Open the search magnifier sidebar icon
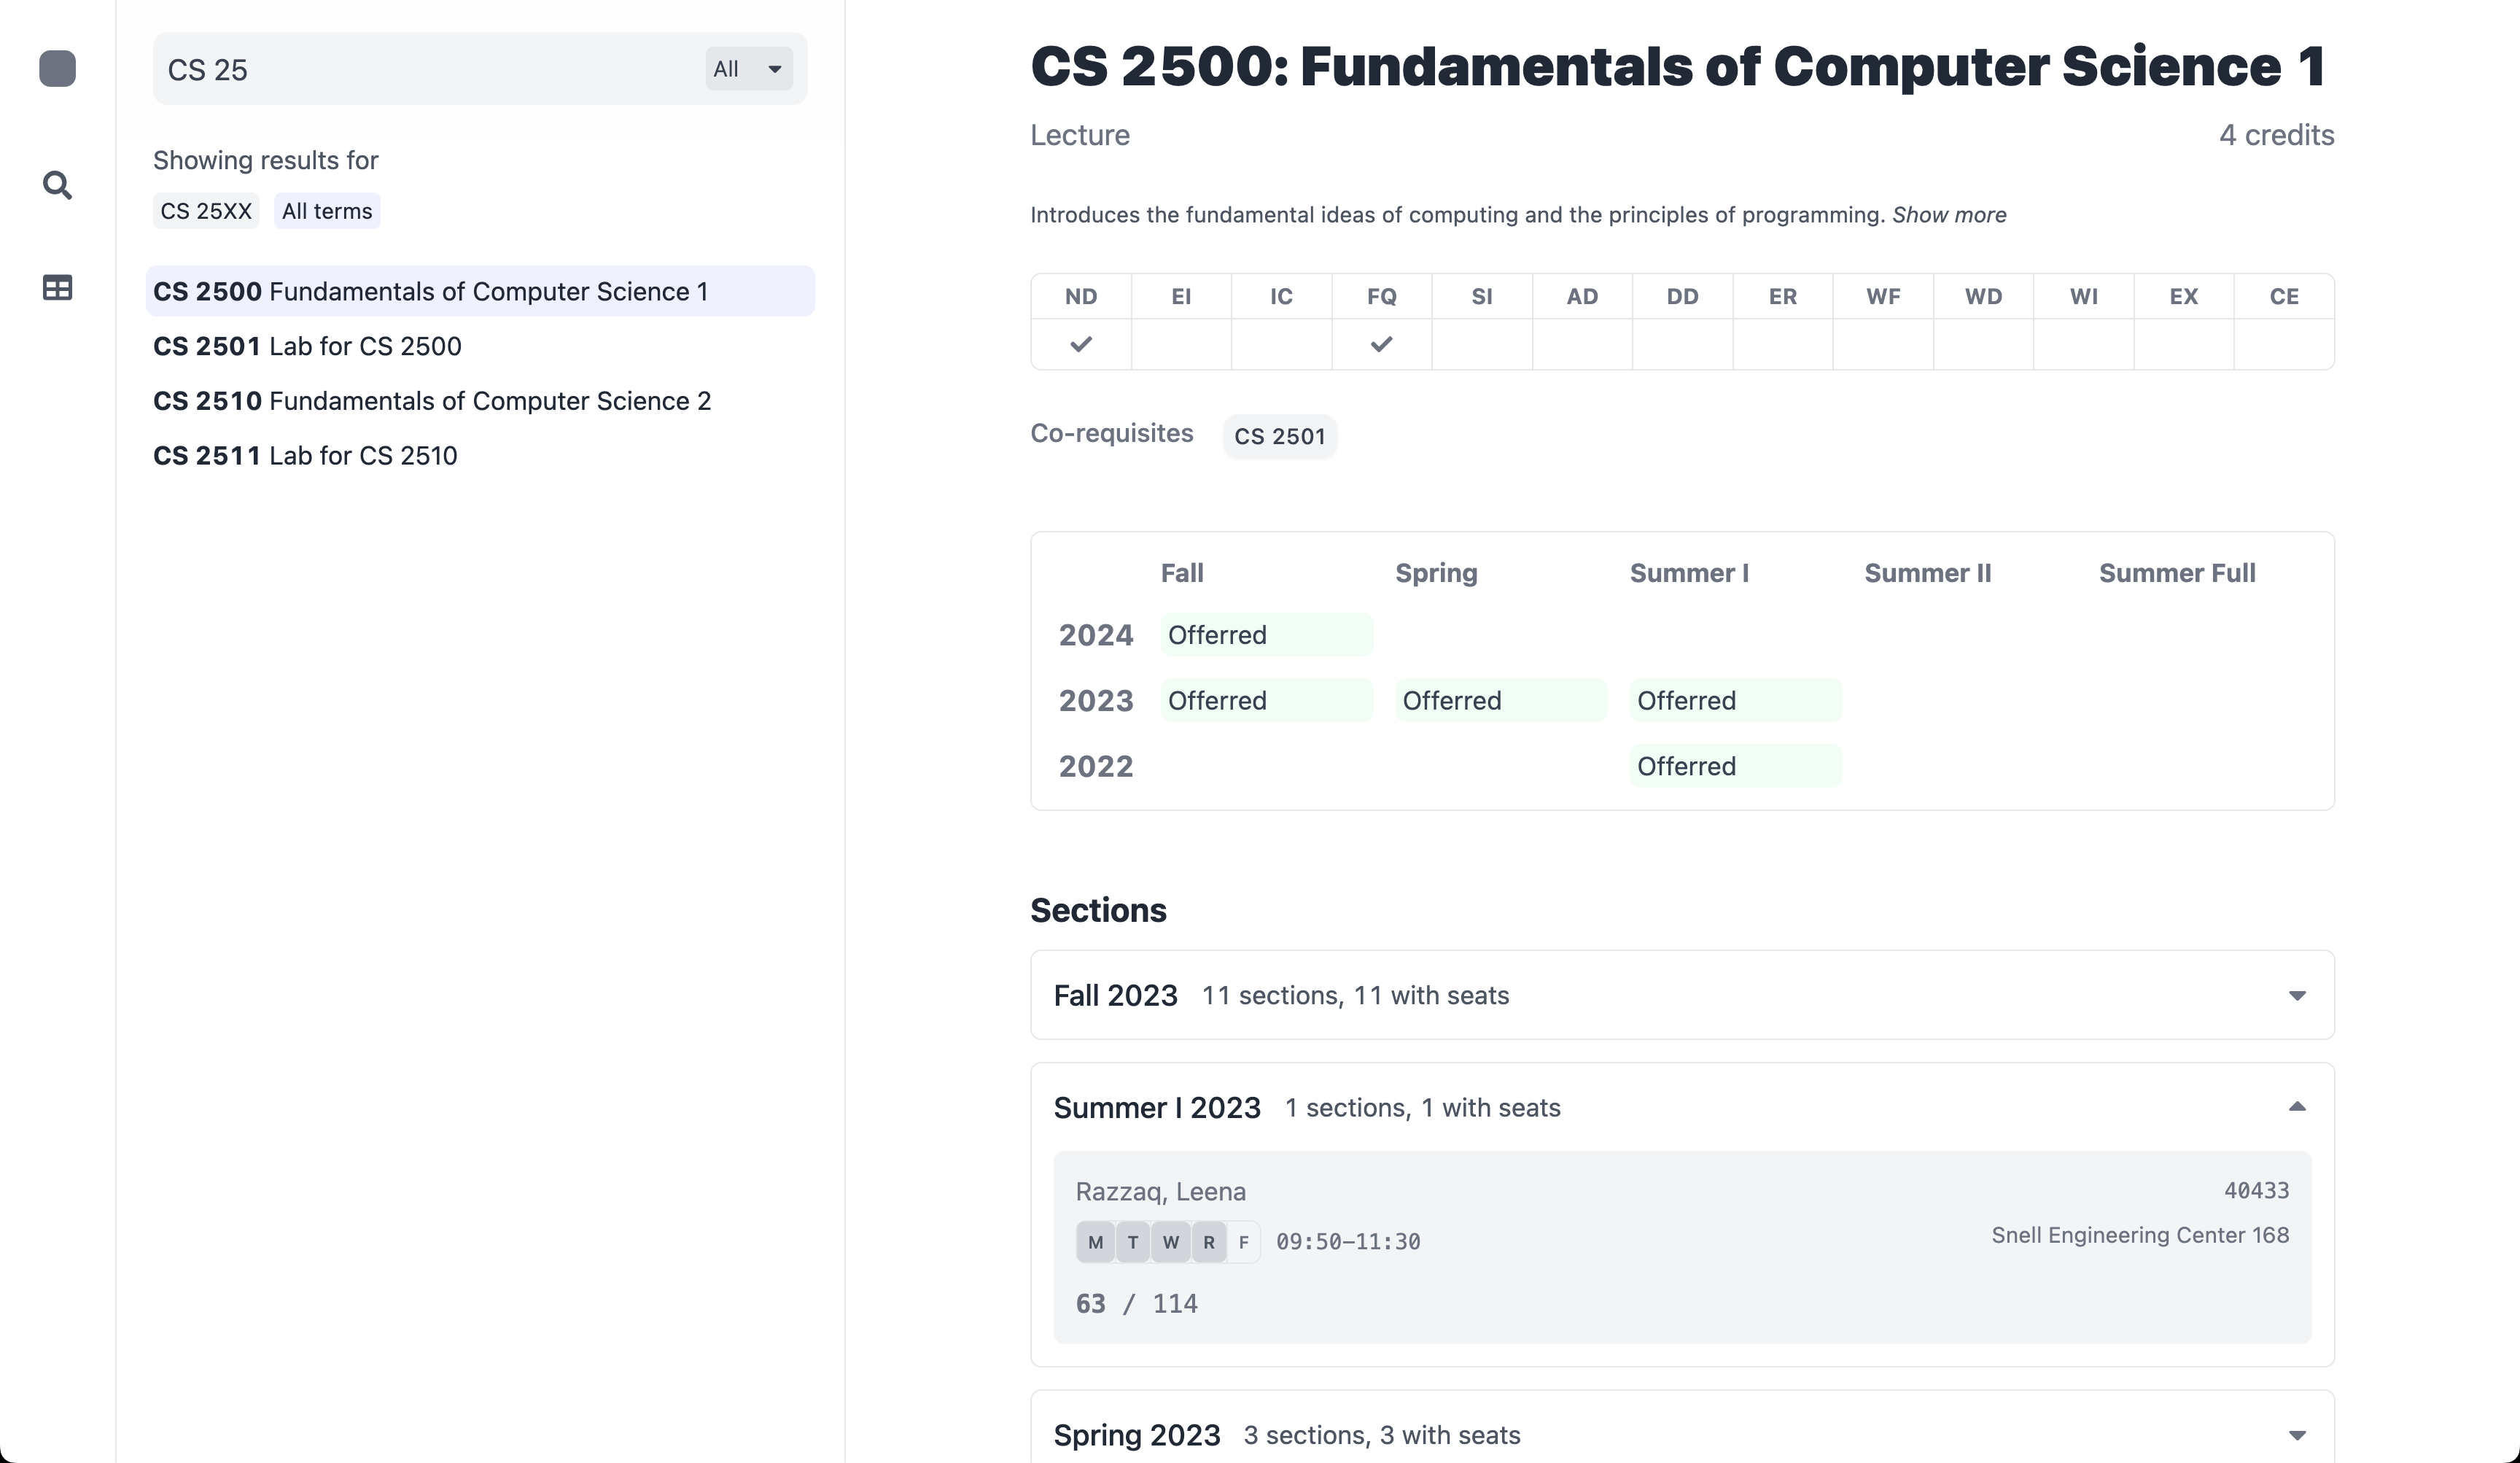Image resolution: width=2520 pixels, height=1463 pixels. coord(57,185)
